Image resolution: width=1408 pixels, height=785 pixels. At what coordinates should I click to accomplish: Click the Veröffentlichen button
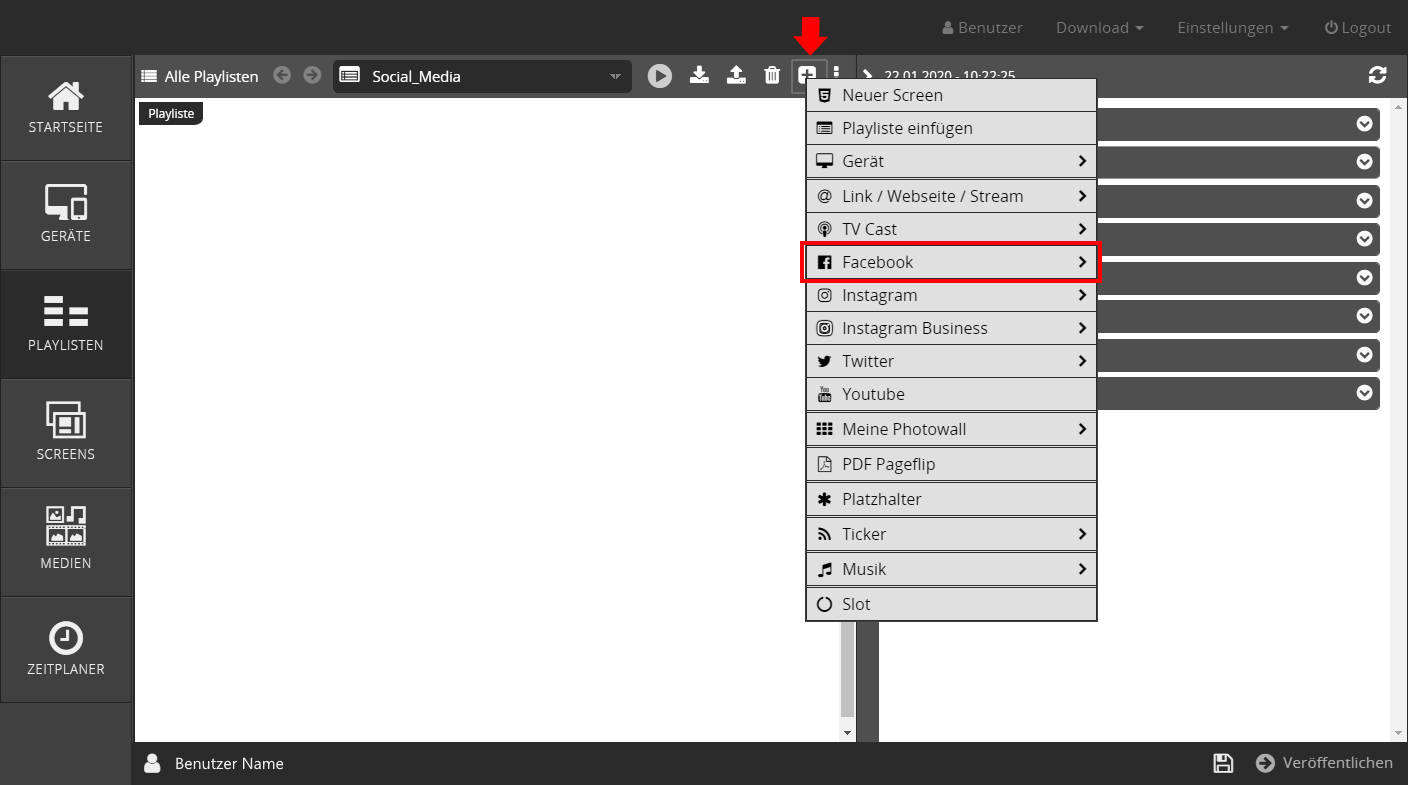[1324, 763]
